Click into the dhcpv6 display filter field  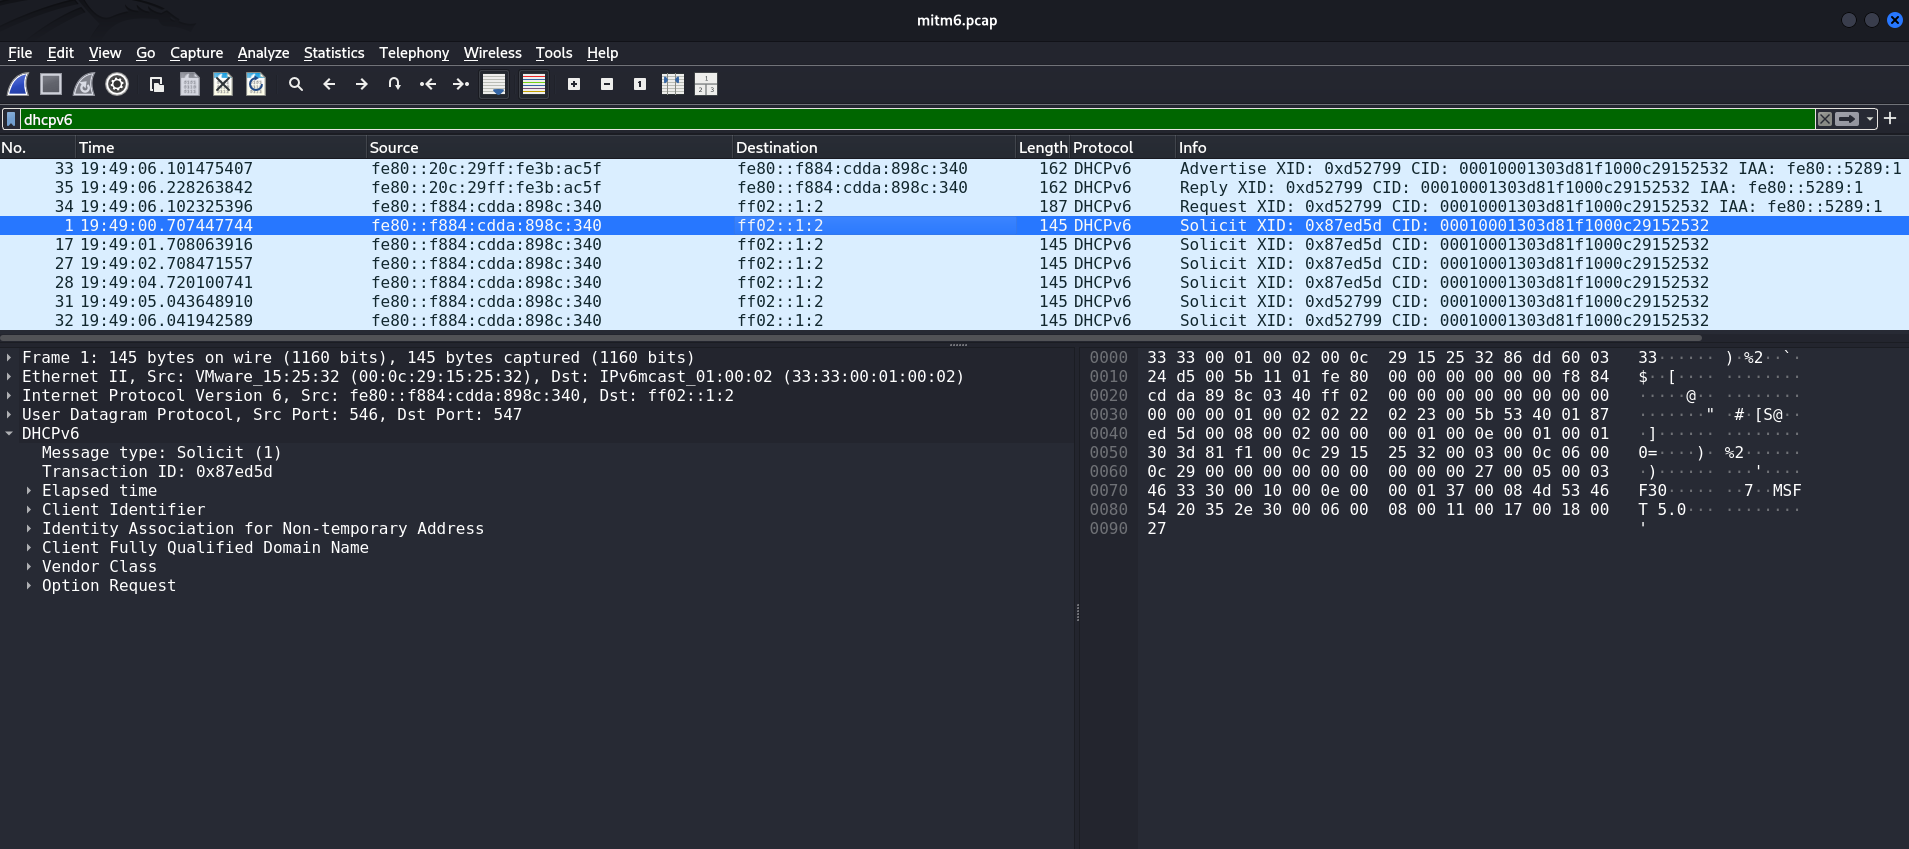917,119
